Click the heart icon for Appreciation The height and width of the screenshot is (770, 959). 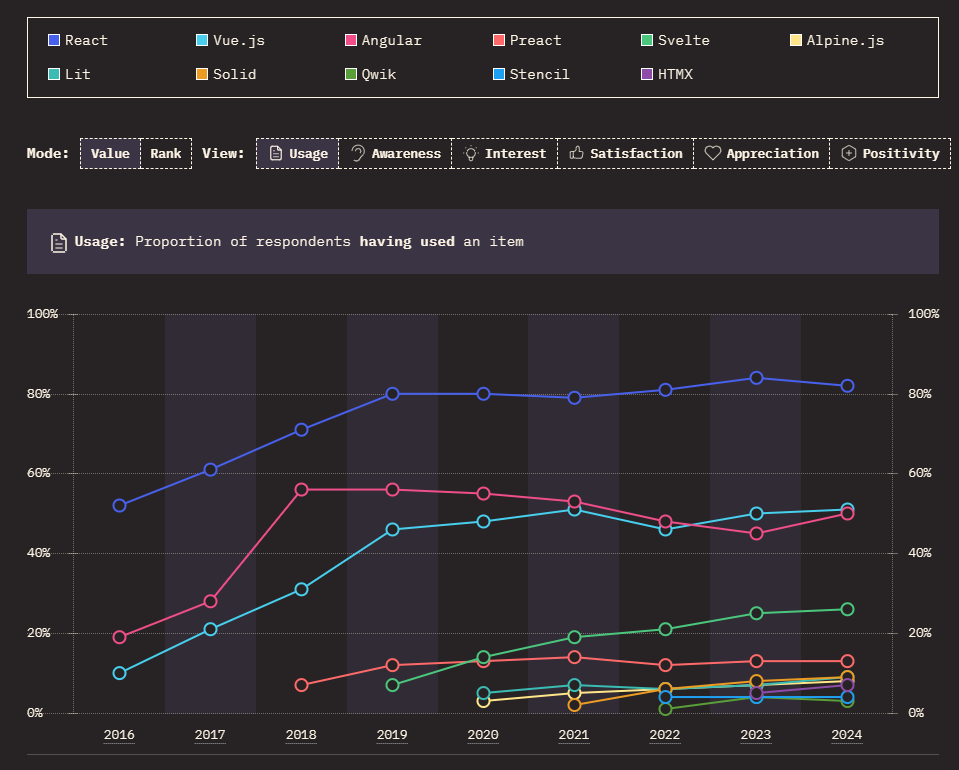point(712,153)
